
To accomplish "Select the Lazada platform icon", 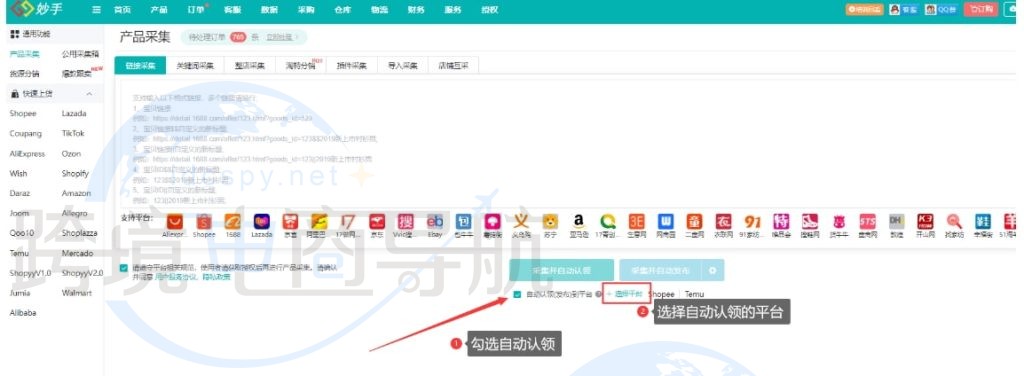I will [x=262, y=222].
